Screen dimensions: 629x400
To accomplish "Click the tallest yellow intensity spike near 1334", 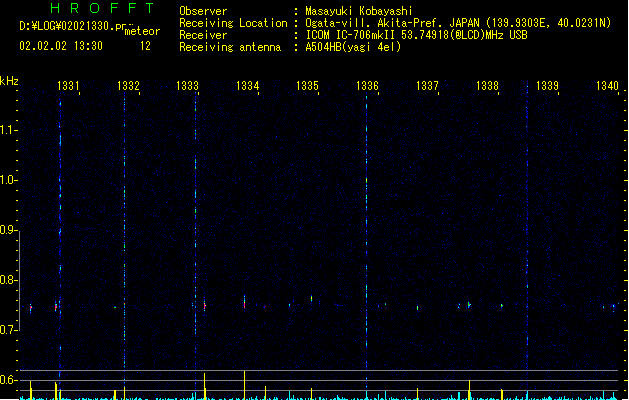I will click(x=244, y=385).
